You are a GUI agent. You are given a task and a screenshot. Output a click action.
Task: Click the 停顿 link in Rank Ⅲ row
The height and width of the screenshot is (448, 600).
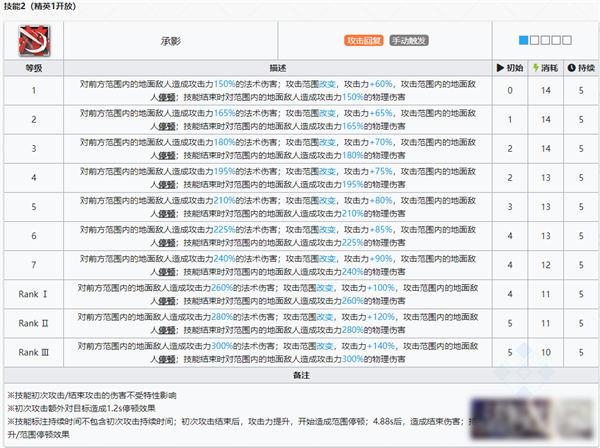tap(167, 359)
